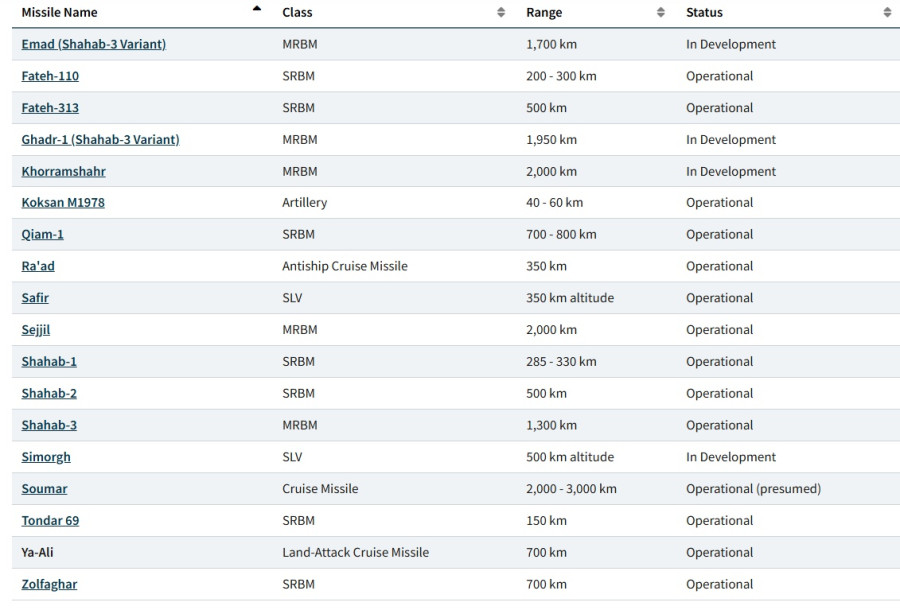Open the Emad (Shahab-3 Variant) link
900x610 pixels.
94,44
